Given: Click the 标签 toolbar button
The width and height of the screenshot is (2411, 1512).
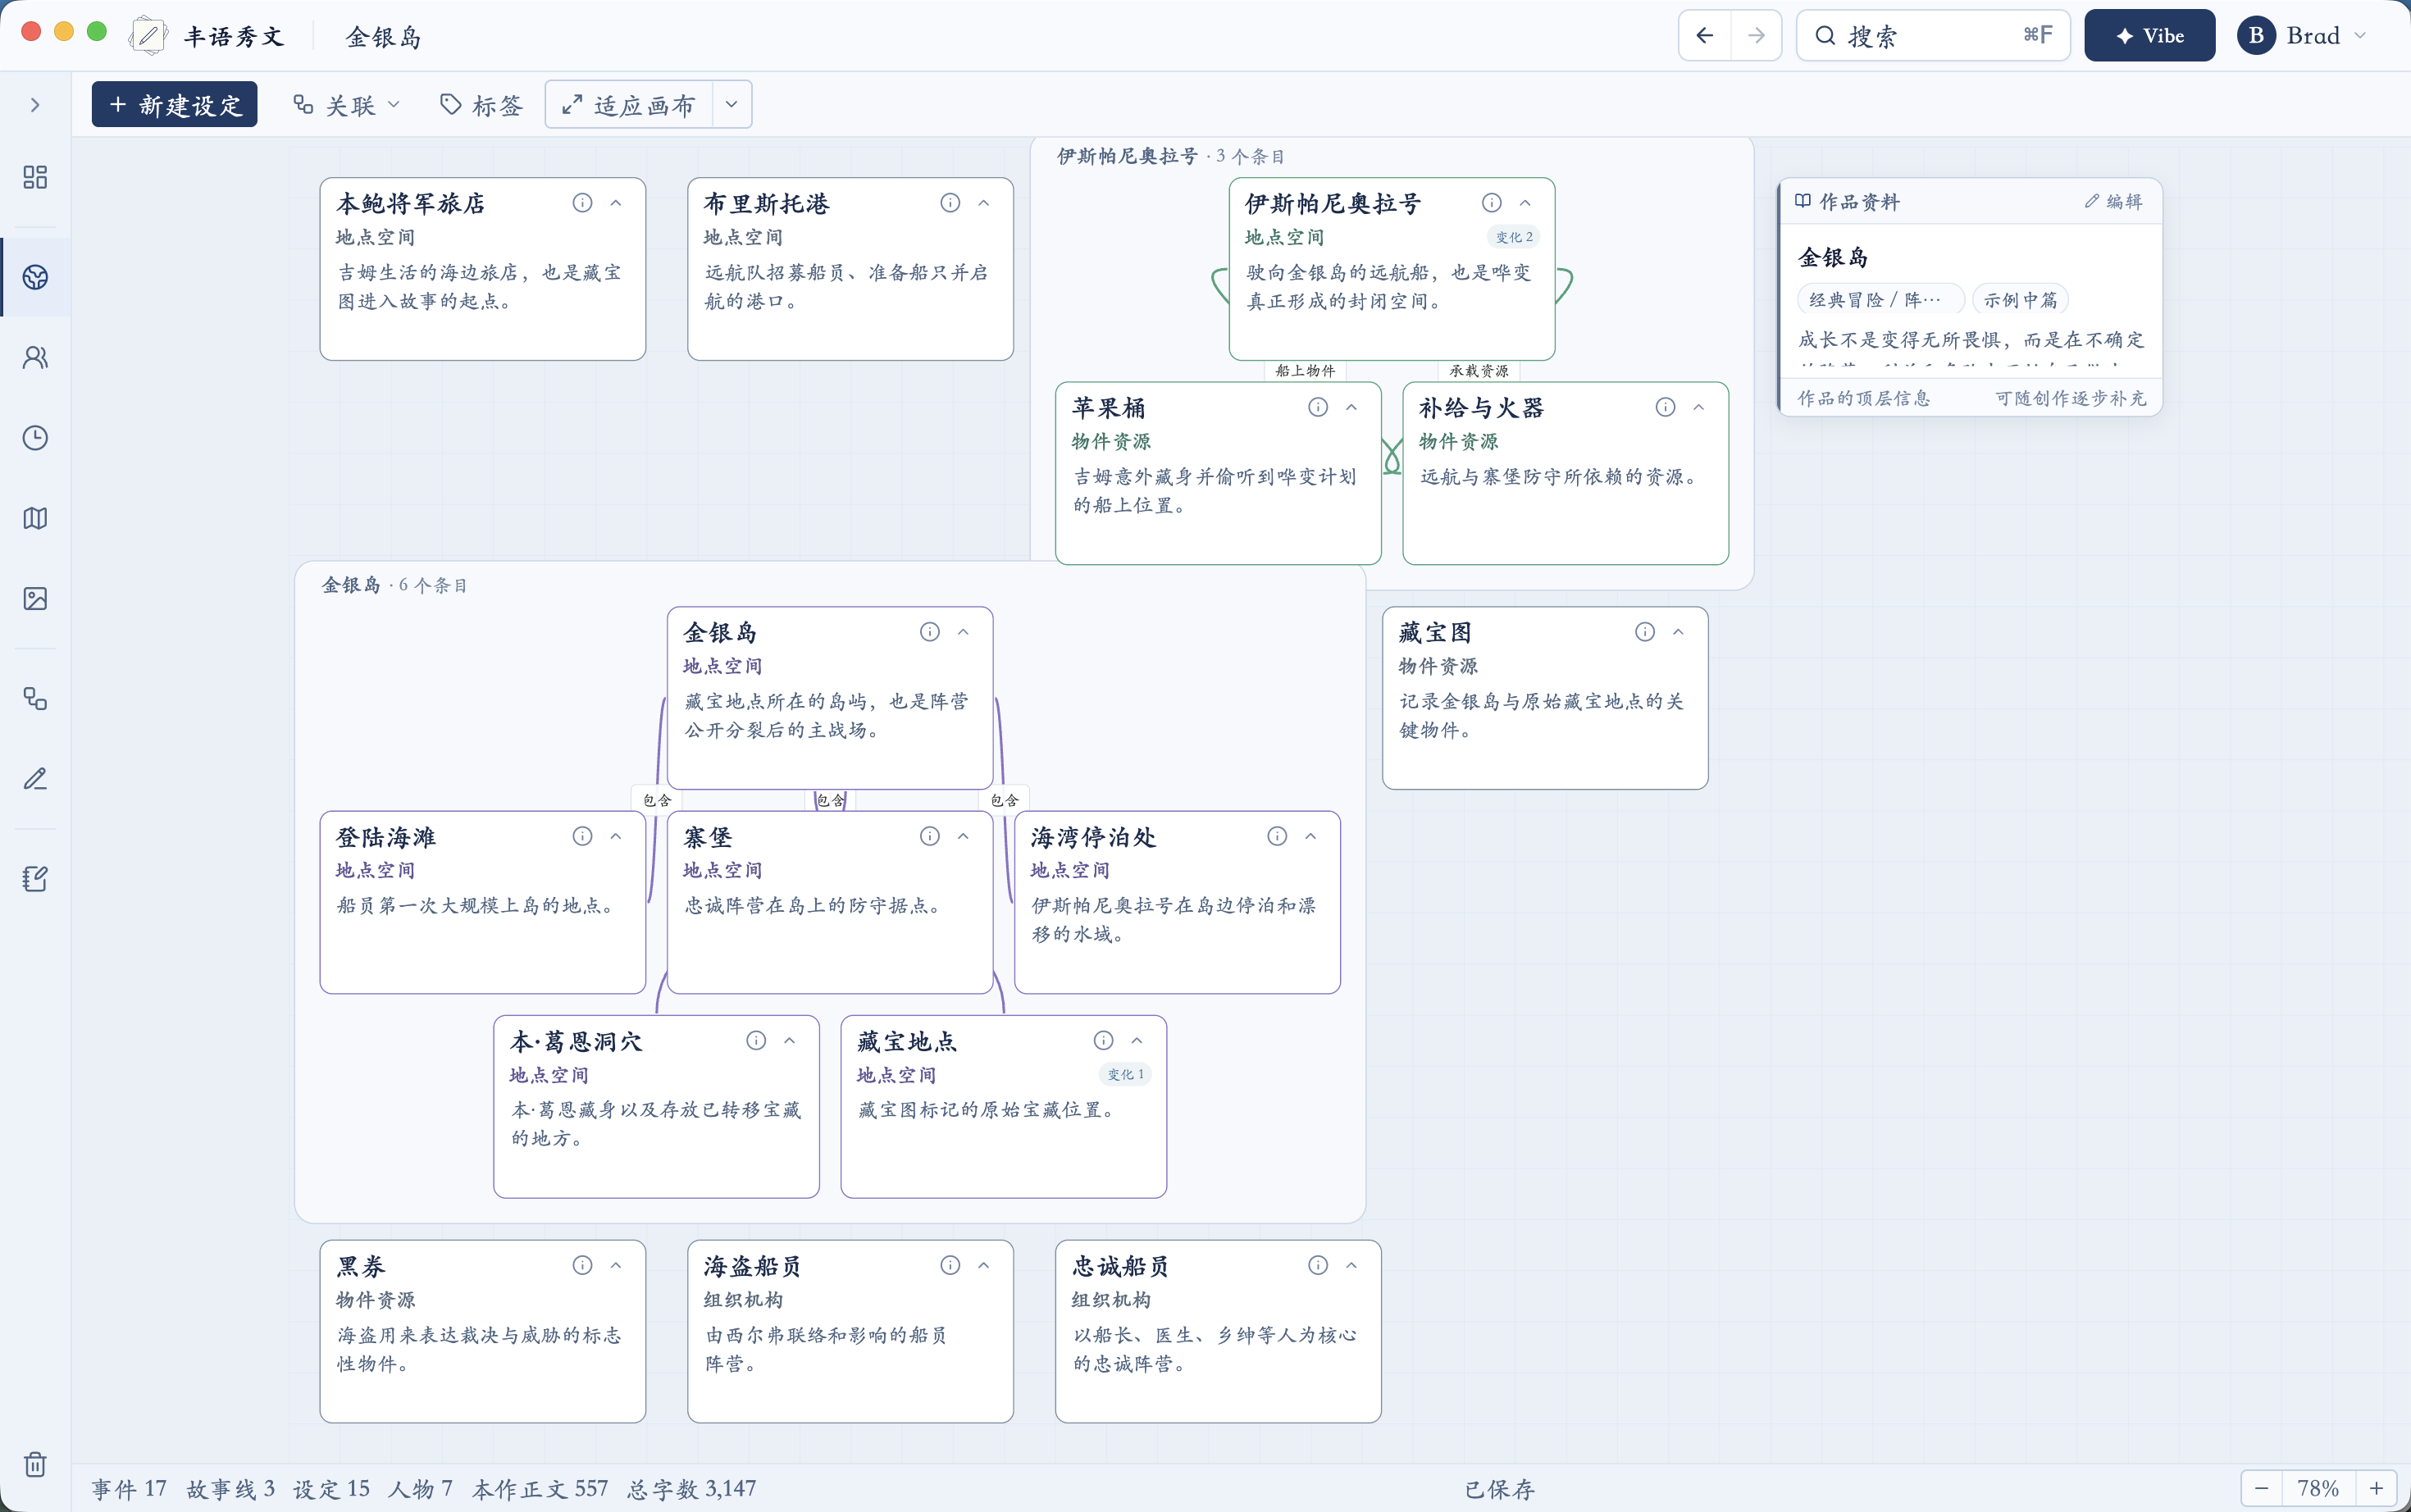Looking at the screenshot, I should tap(482, 105).
